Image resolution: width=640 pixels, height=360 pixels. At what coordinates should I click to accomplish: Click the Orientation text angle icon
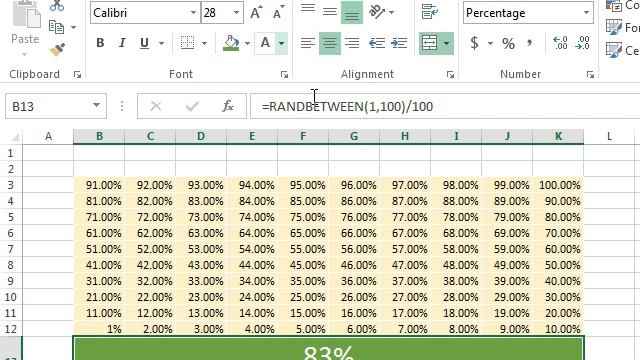[x=377, y=12]
